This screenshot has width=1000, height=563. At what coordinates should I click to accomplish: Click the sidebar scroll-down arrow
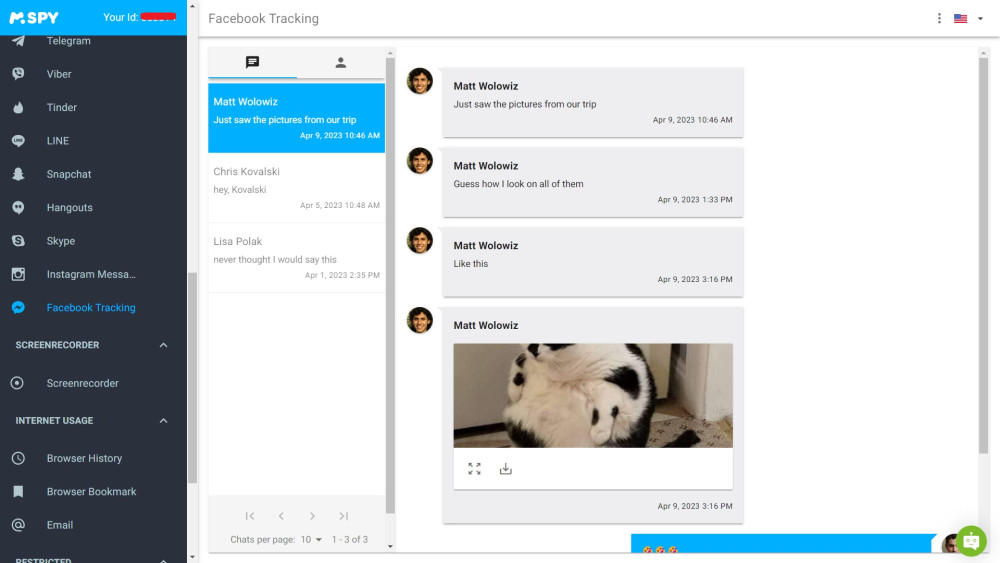pyautogui.click(x=193, y=557)
